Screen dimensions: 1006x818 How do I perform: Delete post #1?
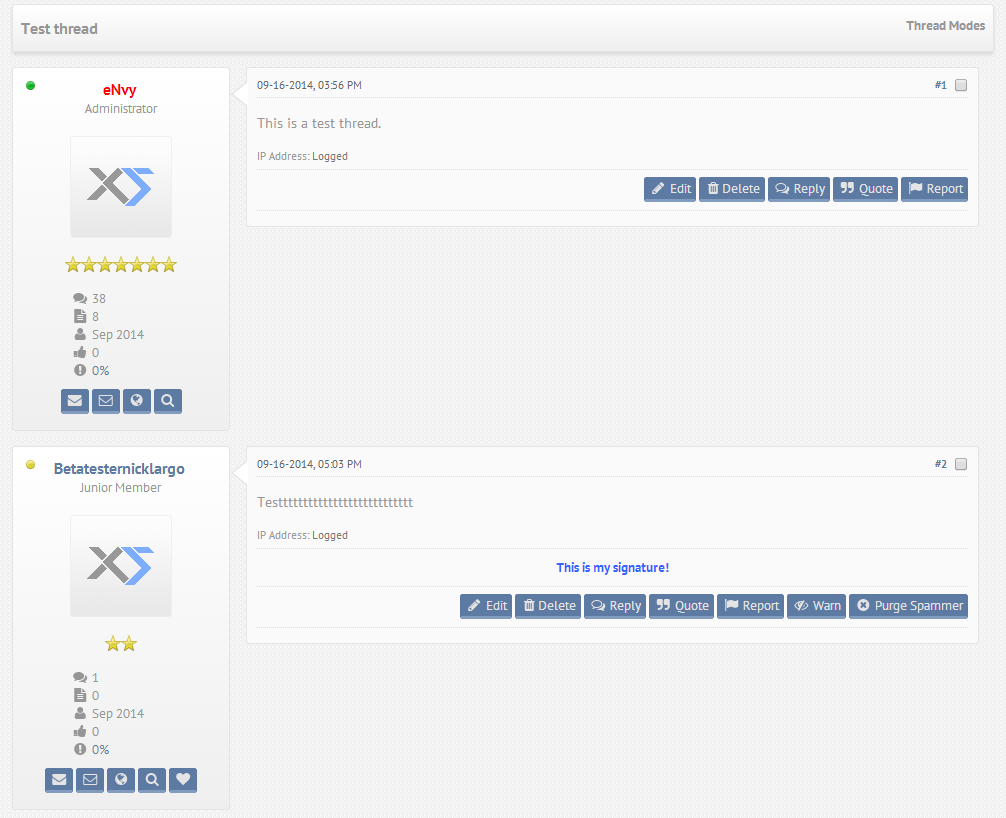coord(732,189)
